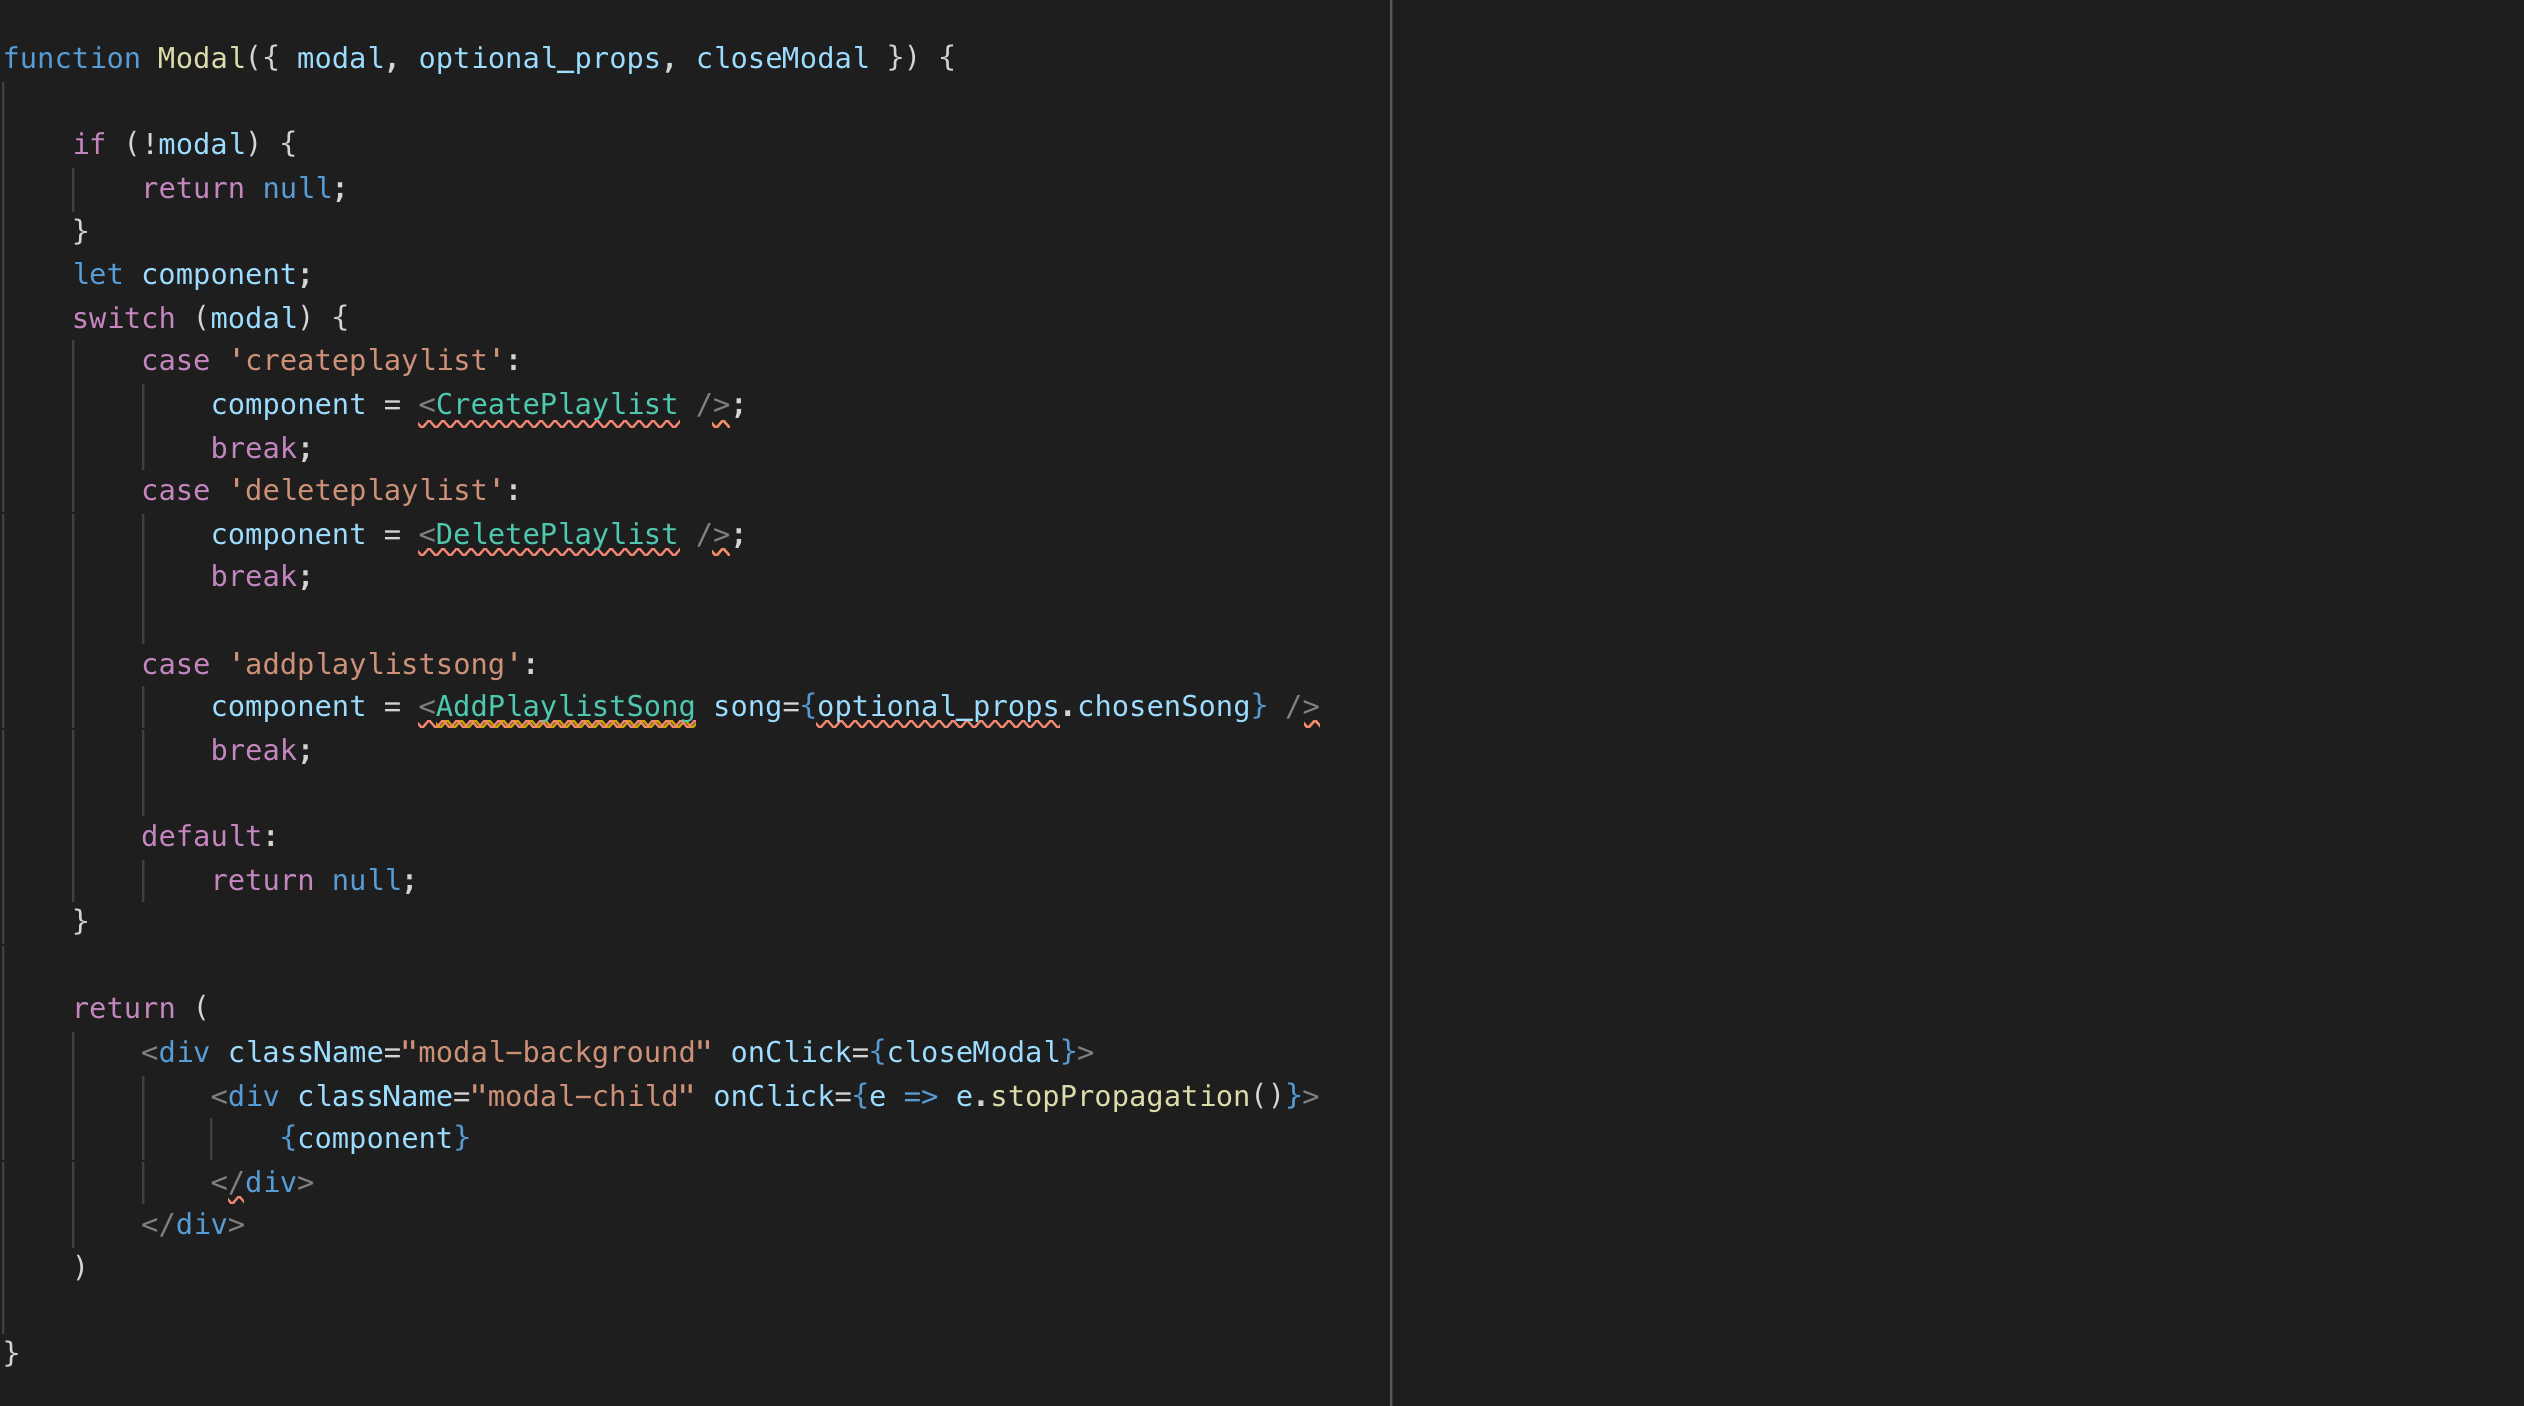This screenshot has width=2524, height=1406.
Task: Click the "modal-child" className string
Action: point(582,1096)
